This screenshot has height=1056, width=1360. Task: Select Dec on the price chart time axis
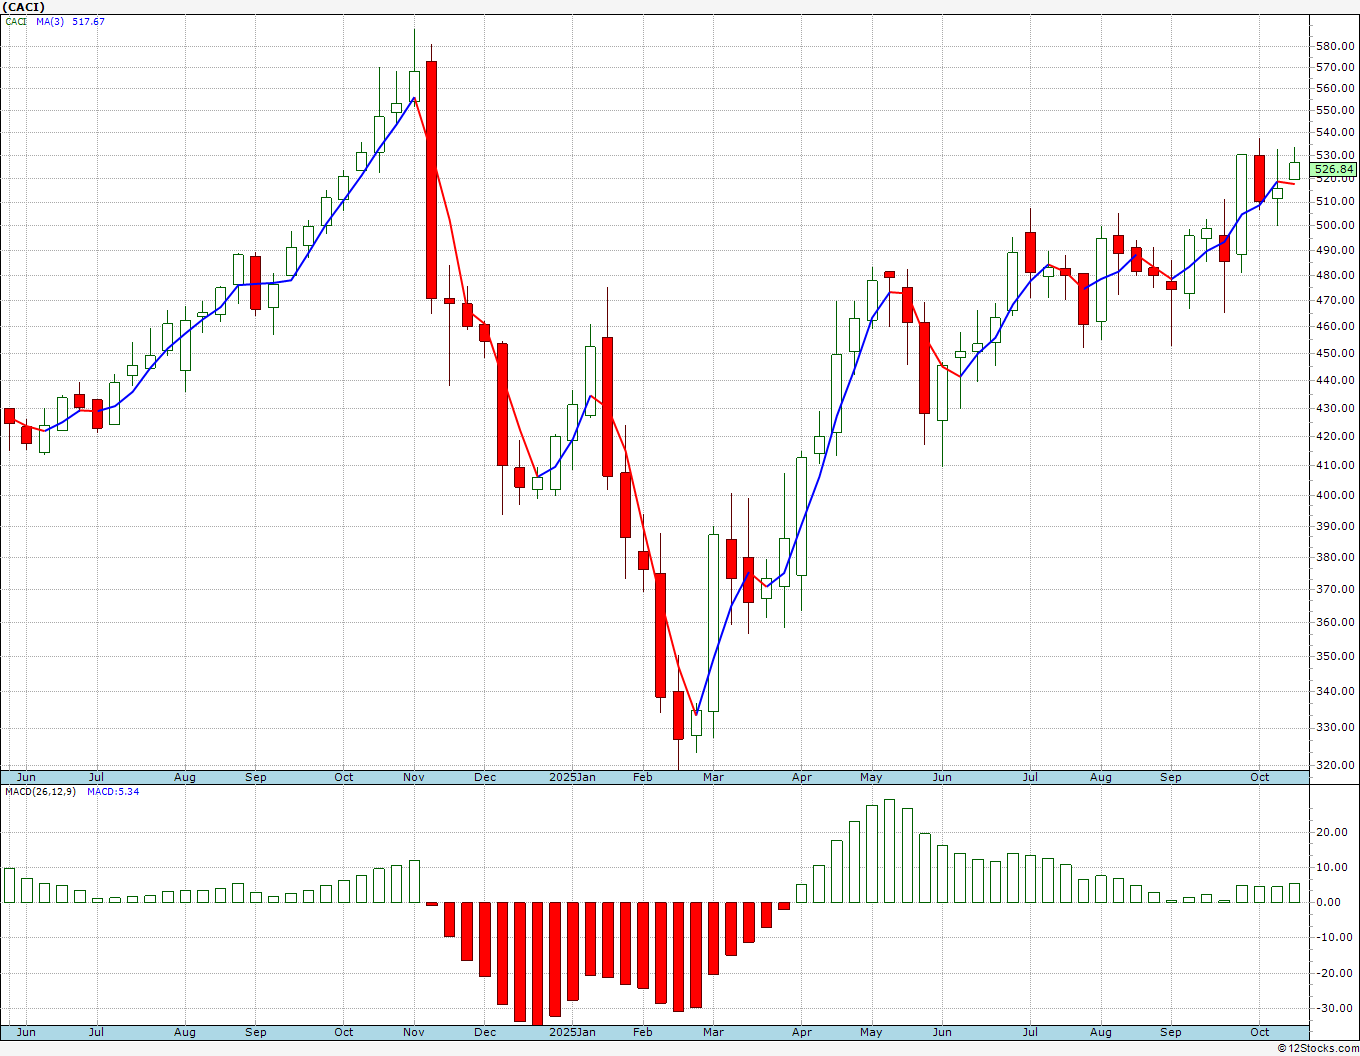pos(485,777)
